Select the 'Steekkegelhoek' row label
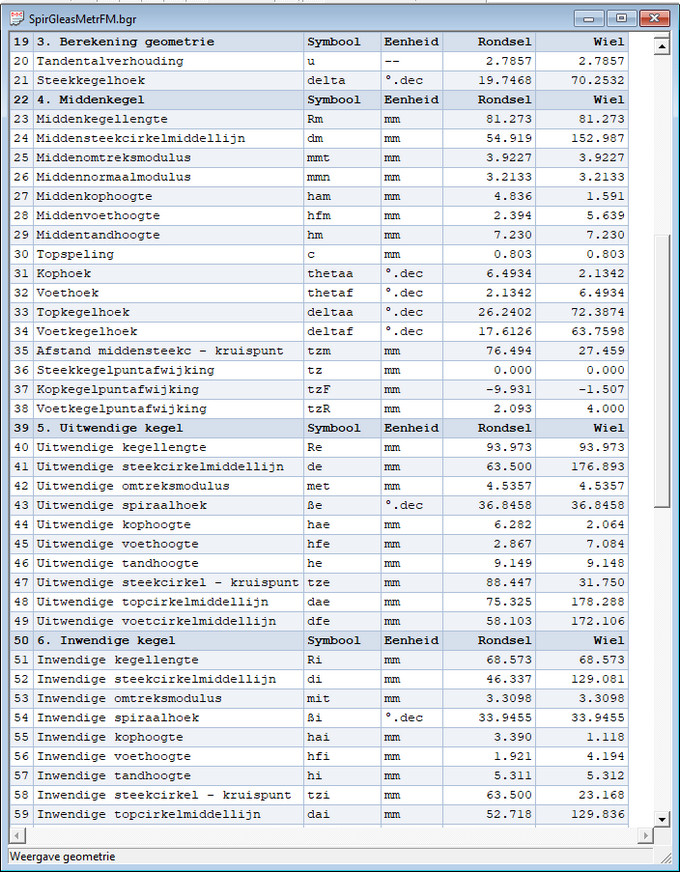The width and height of the screenshot is (680, 872). tap(91, 81)
